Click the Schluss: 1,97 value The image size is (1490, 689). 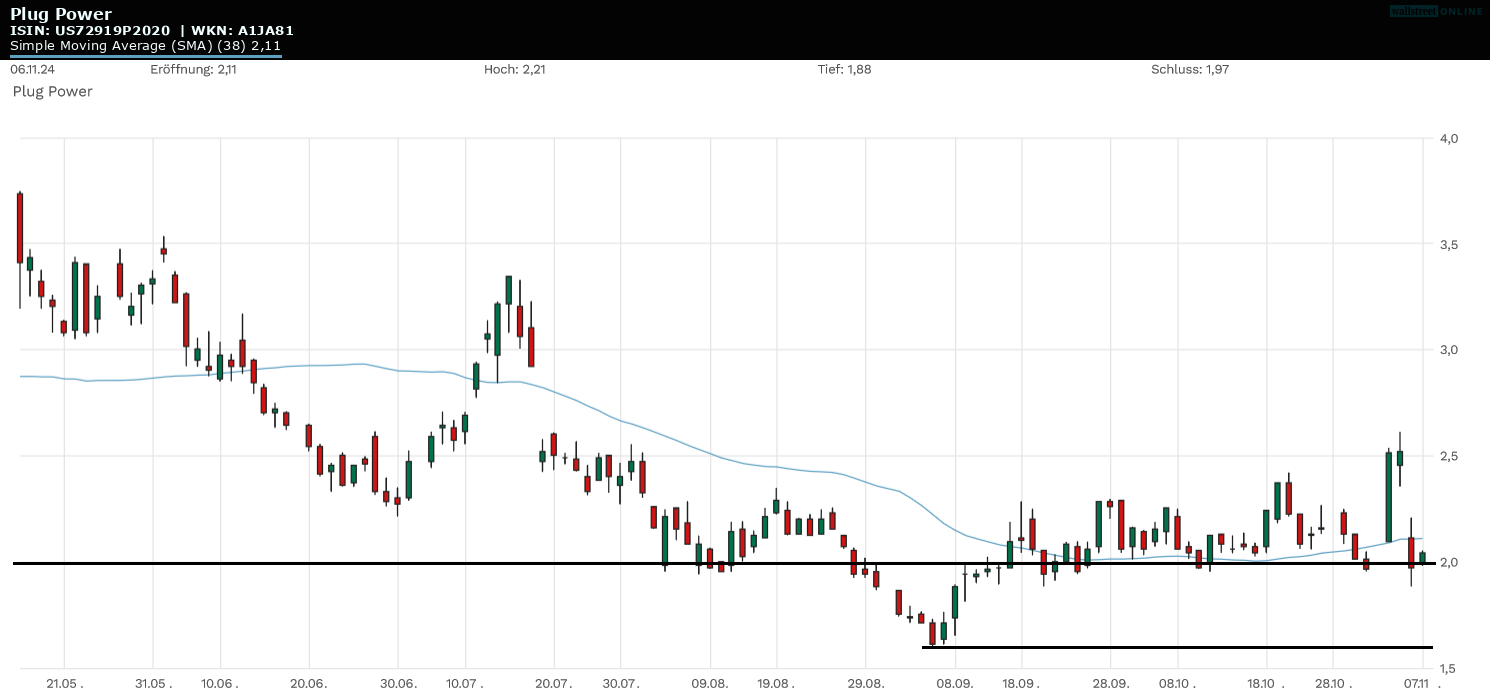(x=1190, y=70)
